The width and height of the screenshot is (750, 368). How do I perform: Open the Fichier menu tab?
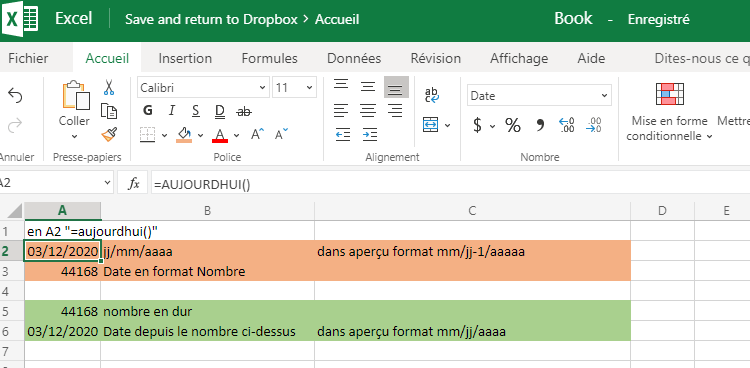click(28, 58)
